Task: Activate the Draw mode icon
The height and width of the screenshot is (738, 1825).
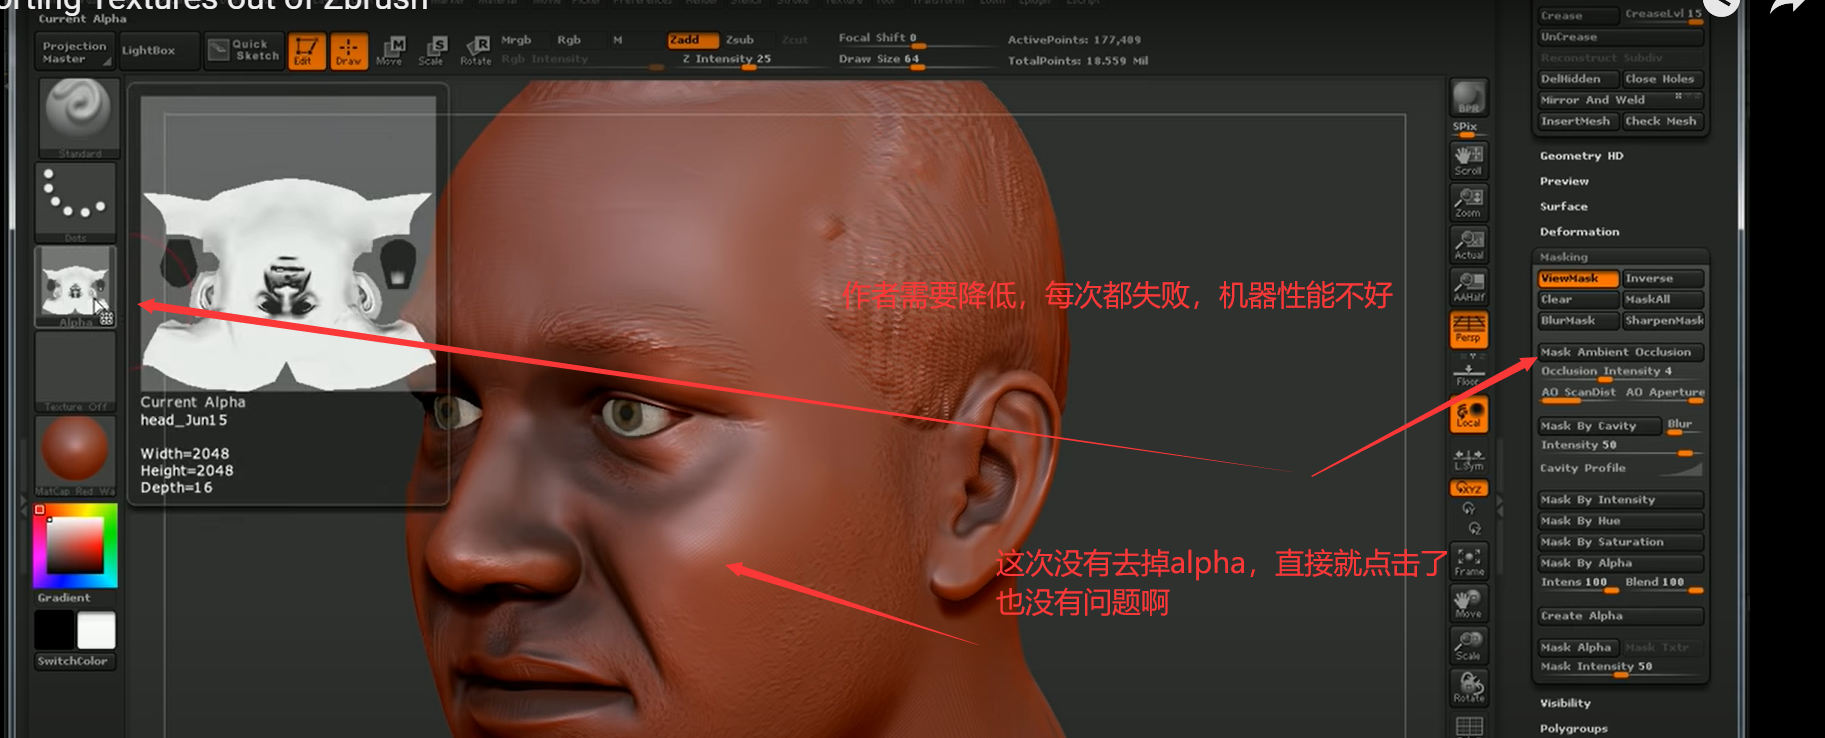Action: click(348, 51)
